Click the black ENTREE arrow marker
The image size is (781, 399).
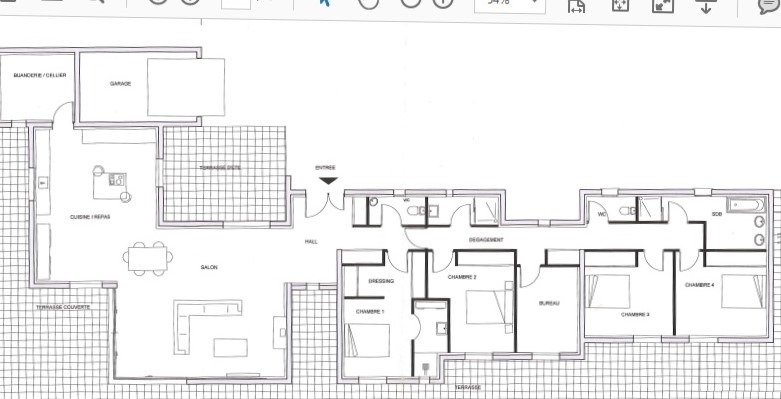coord(328,181)
